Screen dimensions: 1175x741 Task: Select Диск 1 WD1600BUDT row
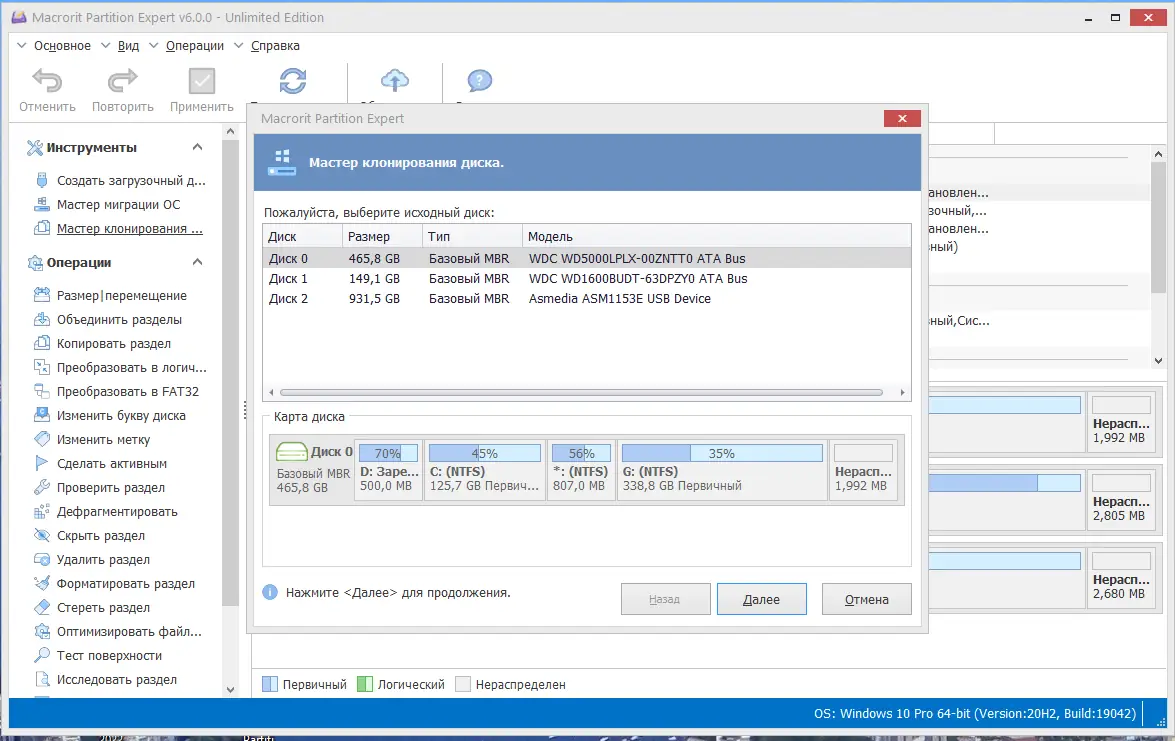pyautogui.click(x=587, y=278)
